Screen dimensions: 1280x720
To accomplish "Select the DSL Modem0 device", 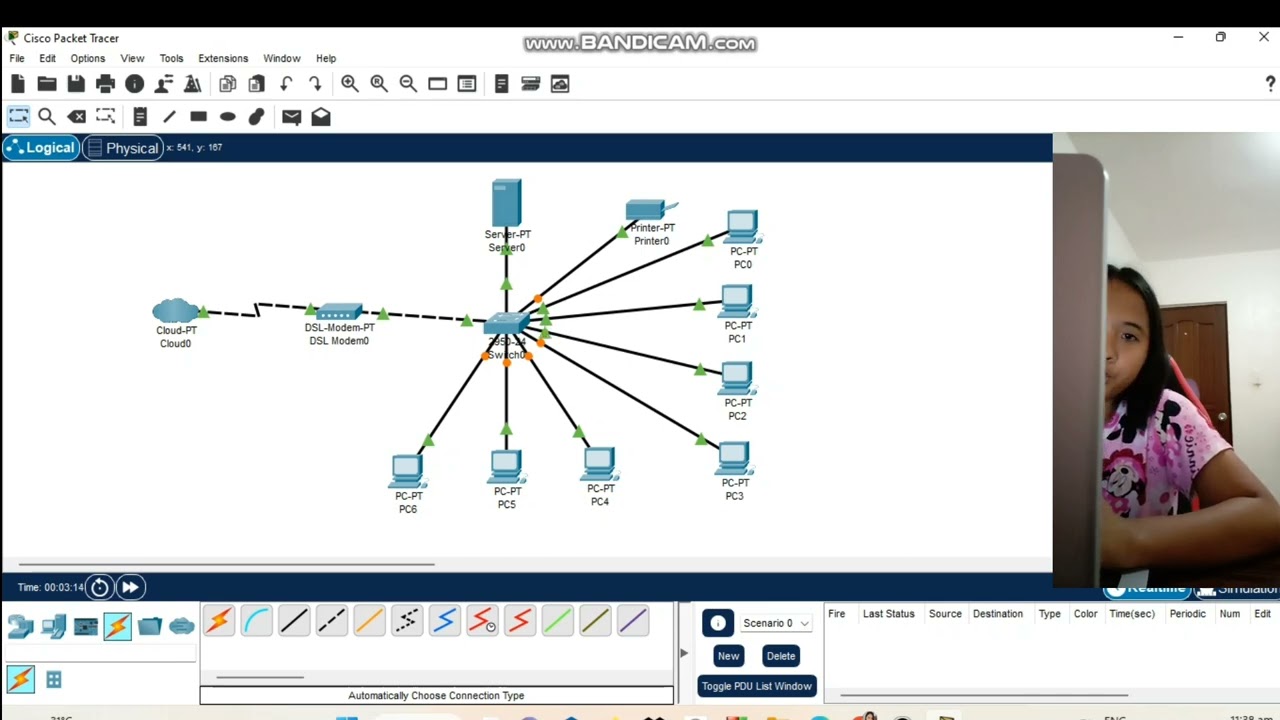I will click(x=339, y=312).
